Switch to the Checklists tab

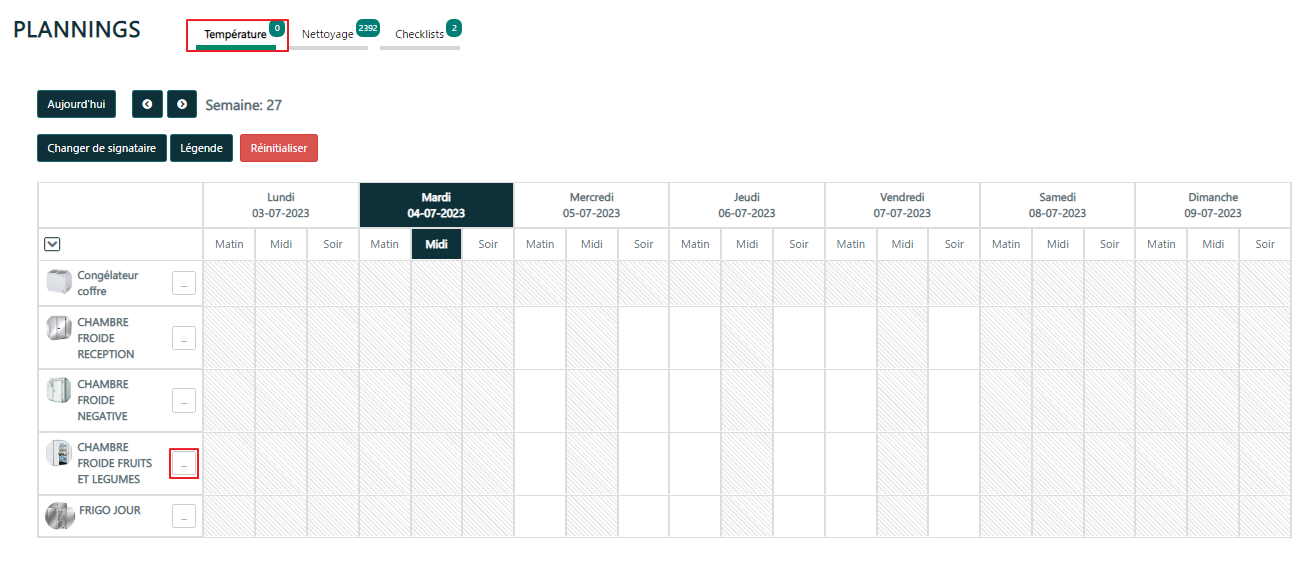pyautogui.click(x=419, y=34)
